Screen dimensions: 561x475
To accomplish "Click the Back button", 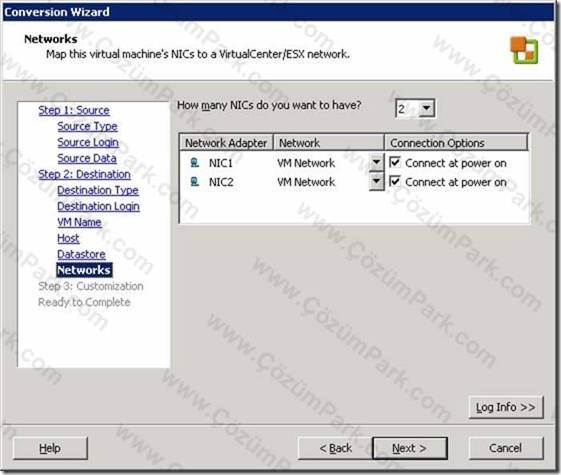I will point(335,448).
